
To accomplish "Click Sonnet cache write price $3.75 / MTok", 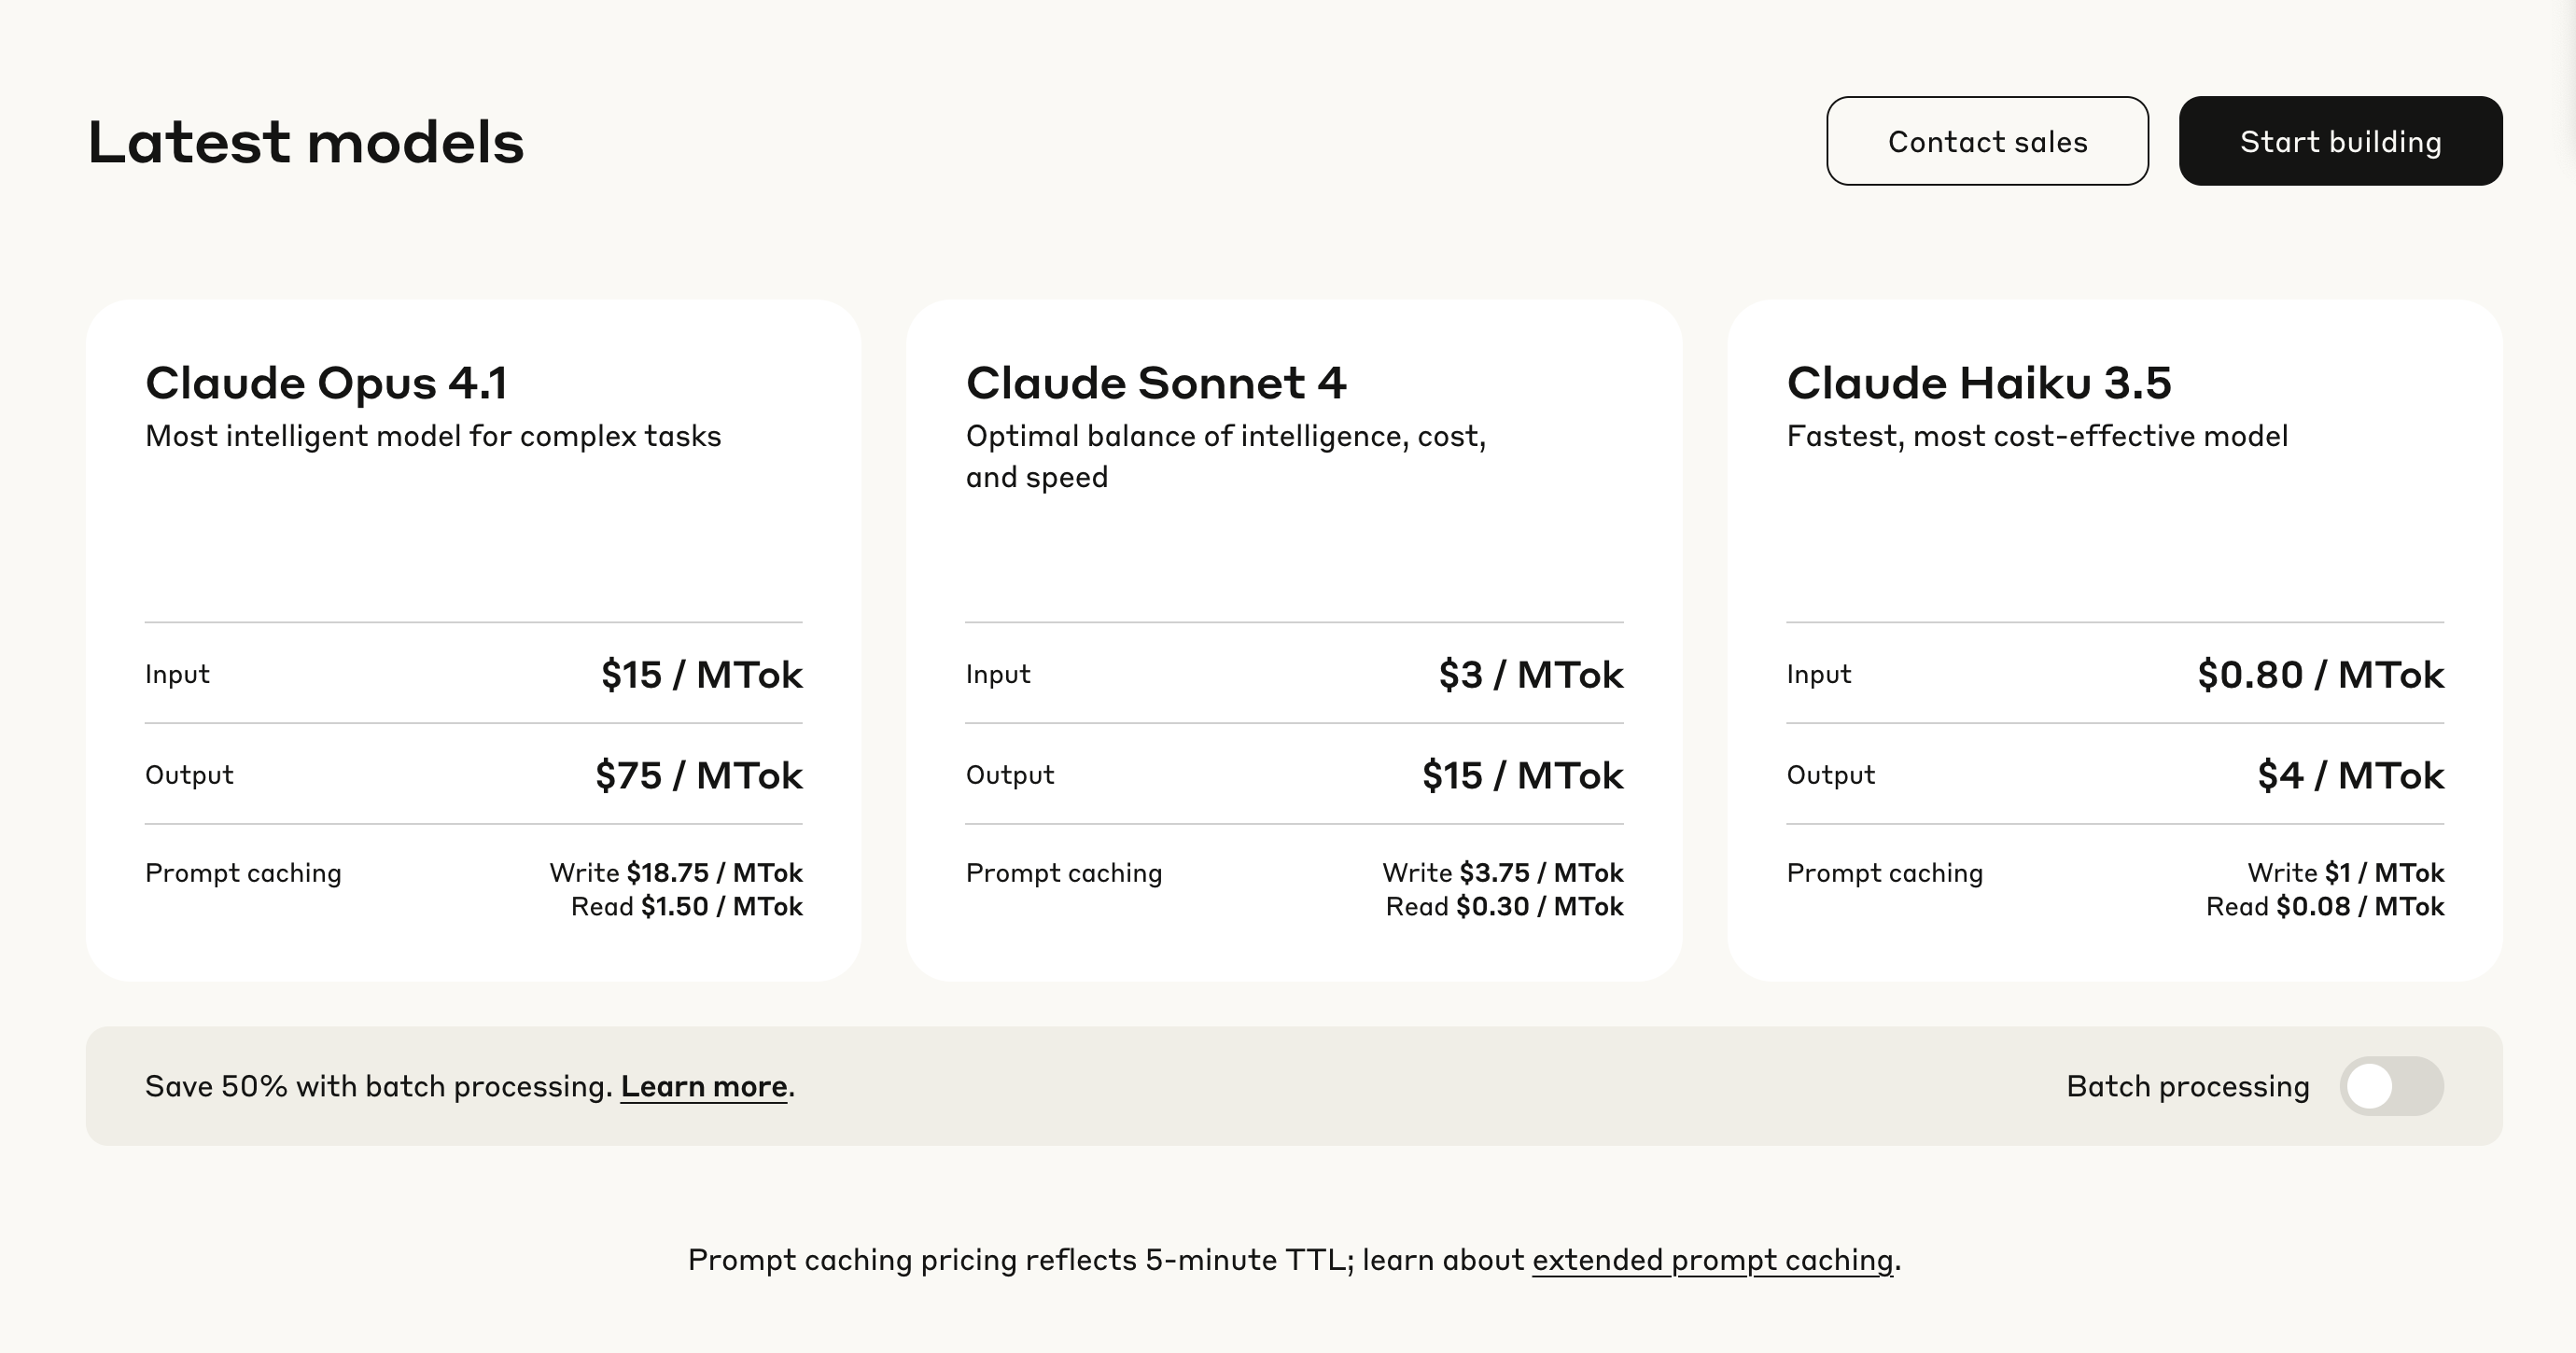I will pyautogui.click(x=1542, y=873).
